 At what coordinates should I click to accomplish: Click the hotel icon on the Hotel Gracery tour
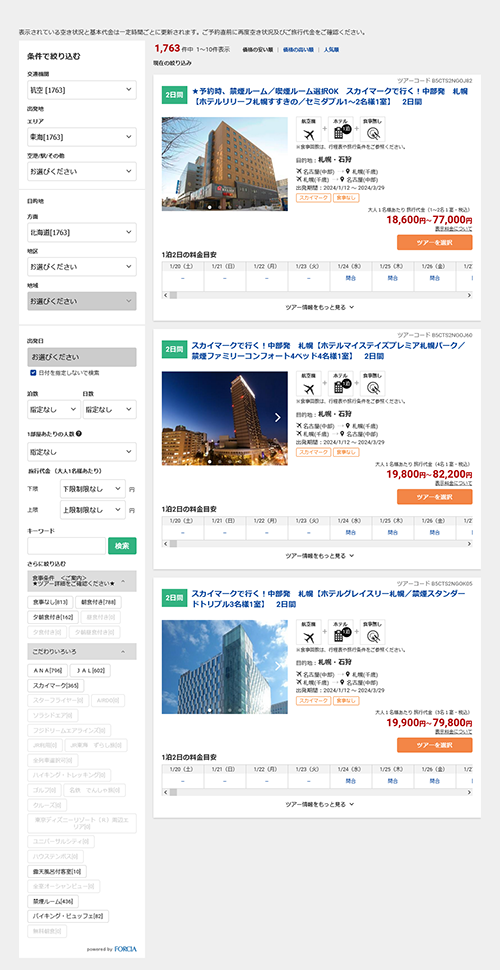click(x=341, y=632)
